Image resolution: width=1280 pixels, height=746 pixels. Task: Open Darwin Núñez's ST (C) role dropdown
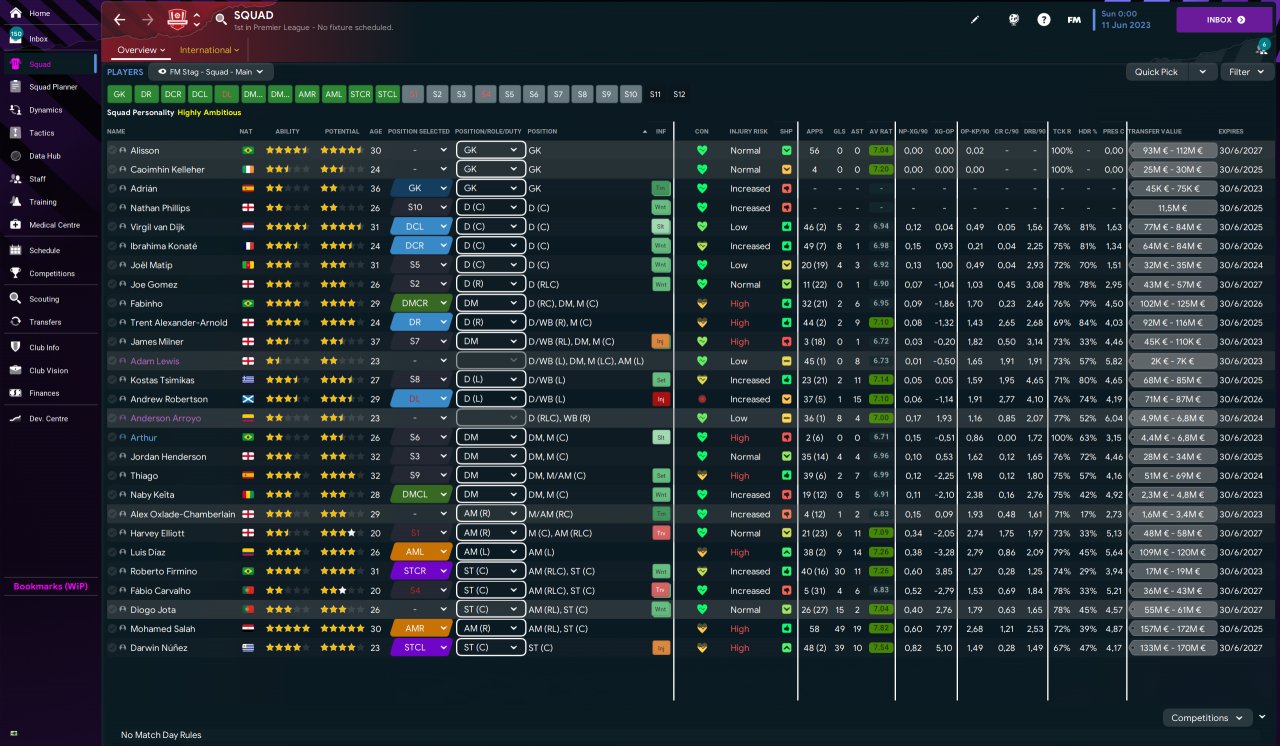(x=490, y=648)
